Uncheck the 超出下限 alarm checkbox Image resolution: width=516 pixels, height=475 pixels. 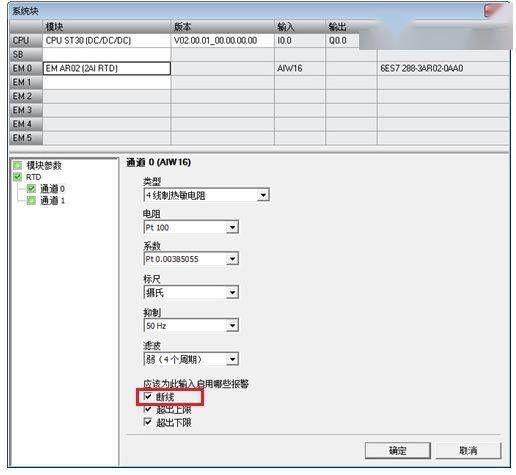pyautogui.click(x=148, y=422)
